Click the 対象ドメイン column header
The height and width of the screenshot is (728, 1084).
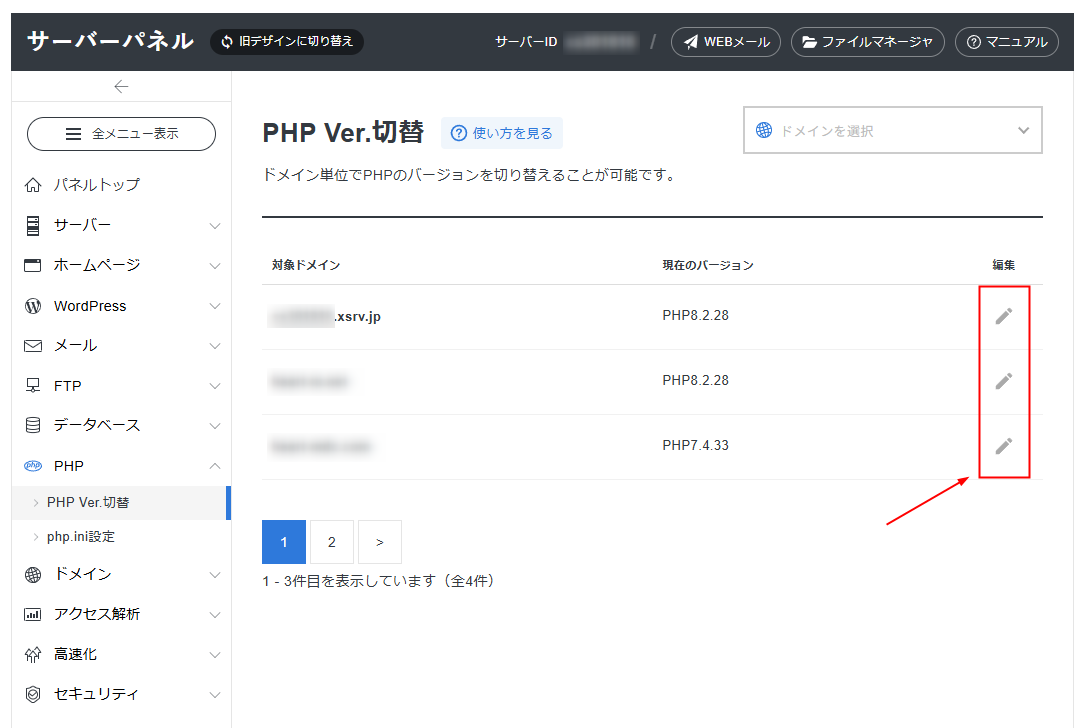coord(306,265)
